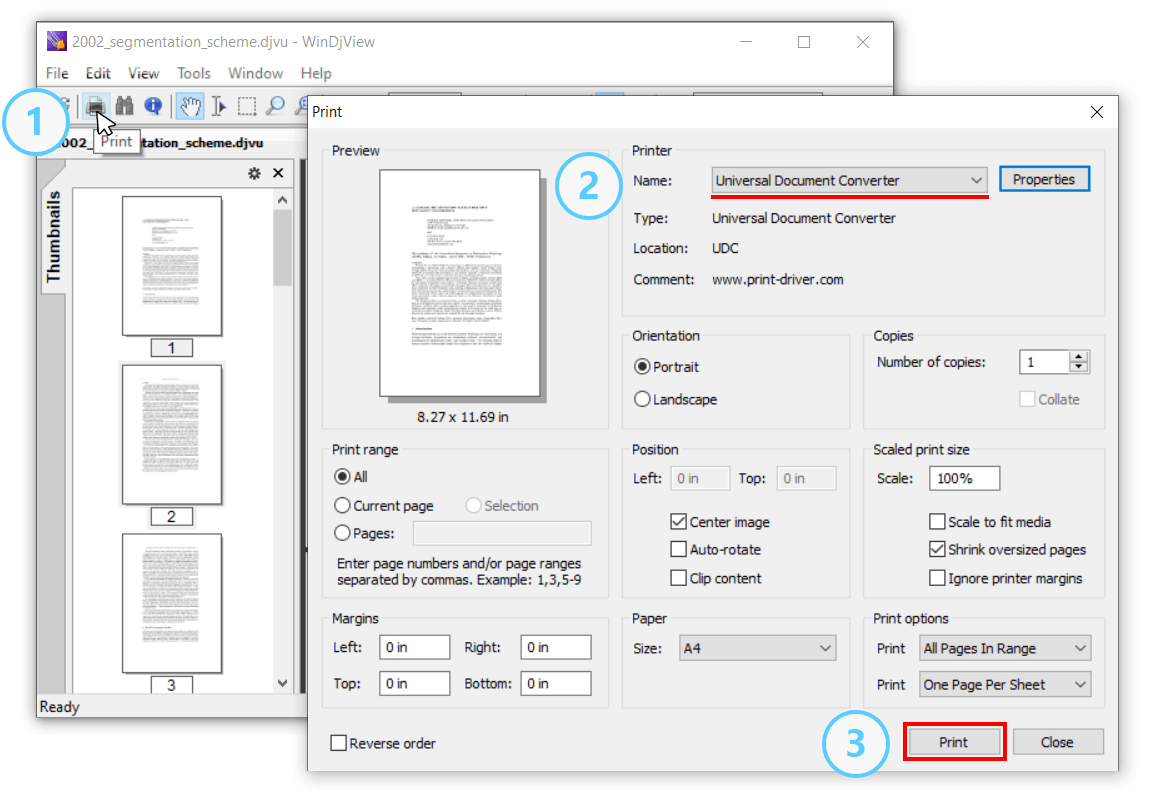Viewport: 1160px width, 795px height.
Task: Click the document information icon
Action: coord(151,105)
